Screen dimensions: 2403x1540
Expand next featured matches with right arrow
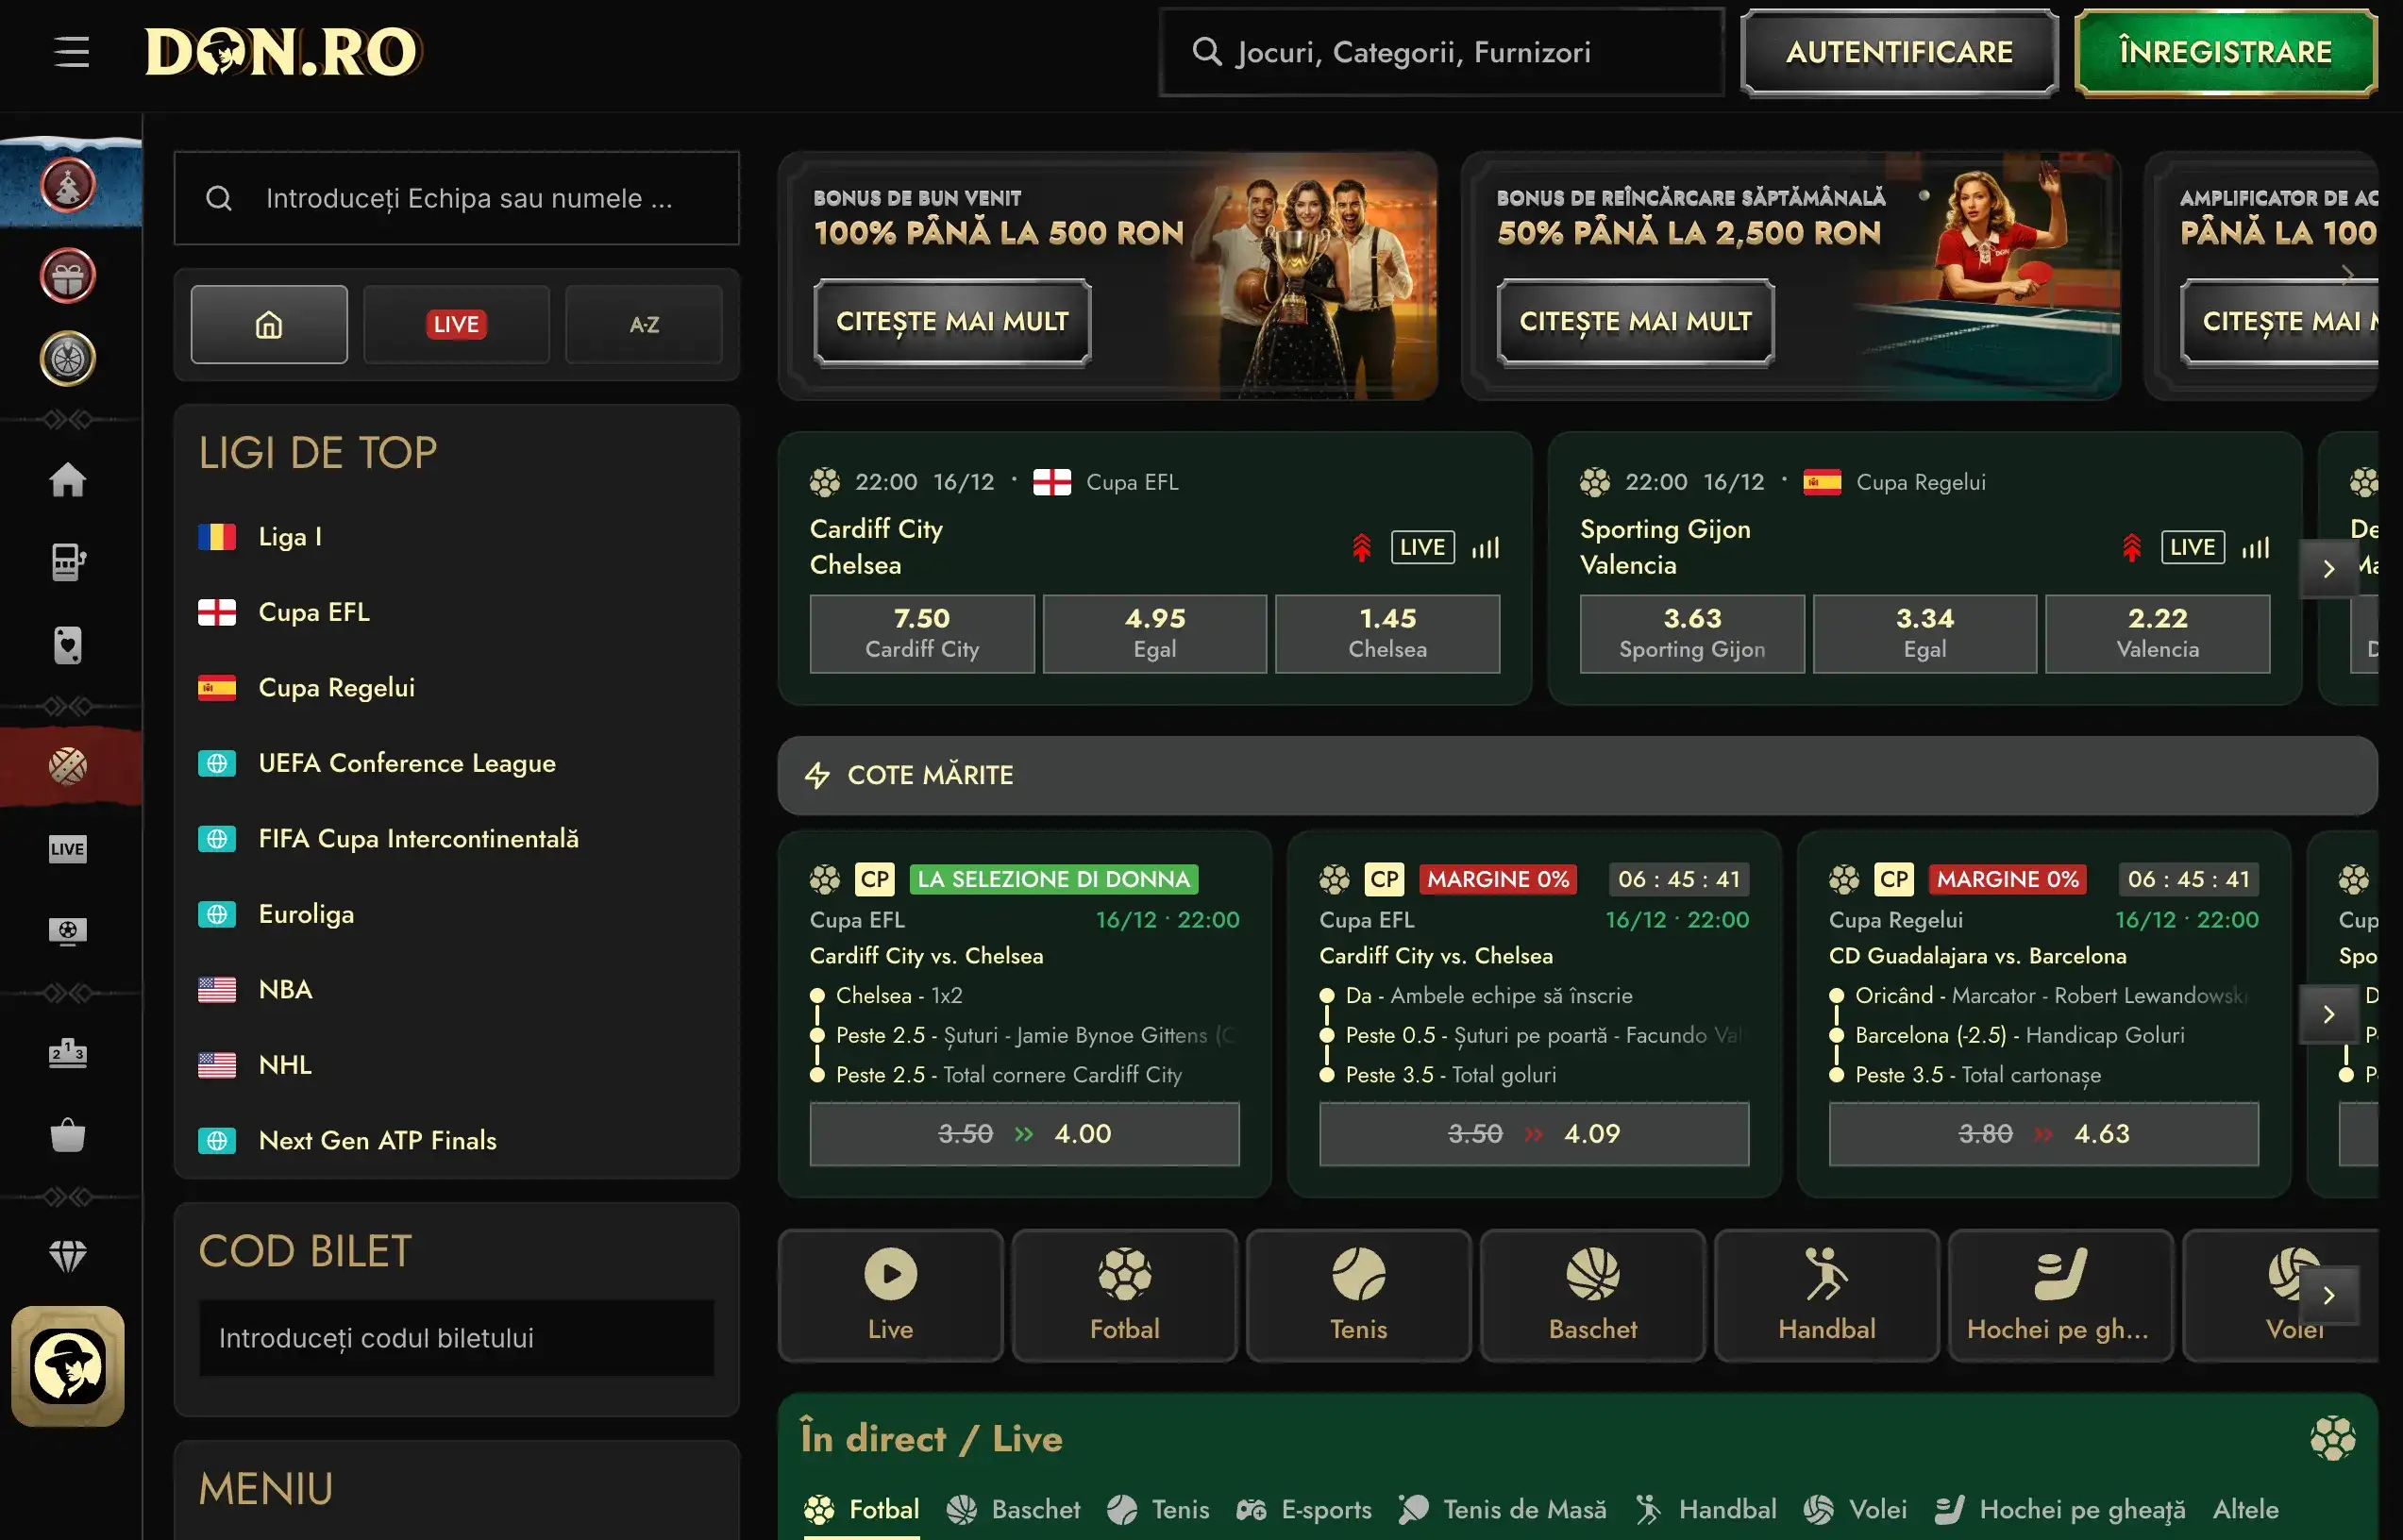(x=2328, y=569)
